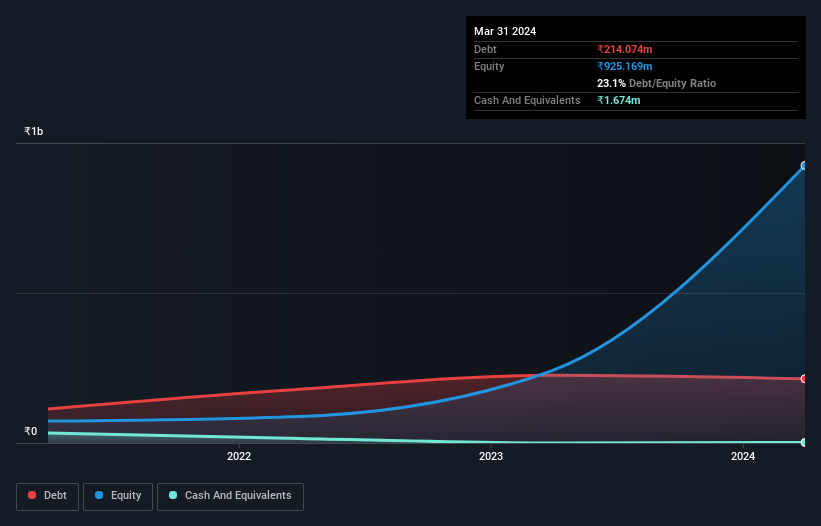Click the ₹214.074m debt value

coord(625,49)
